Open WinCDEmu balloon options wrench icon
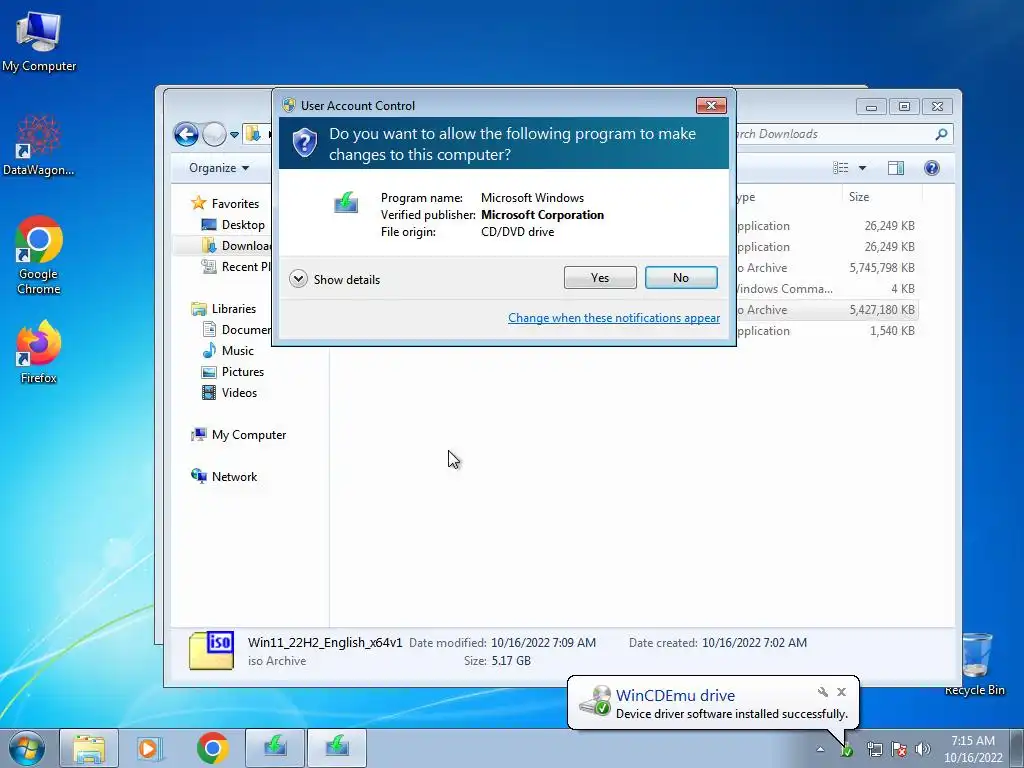This screenshot has width=1024, height=768. 823,692
